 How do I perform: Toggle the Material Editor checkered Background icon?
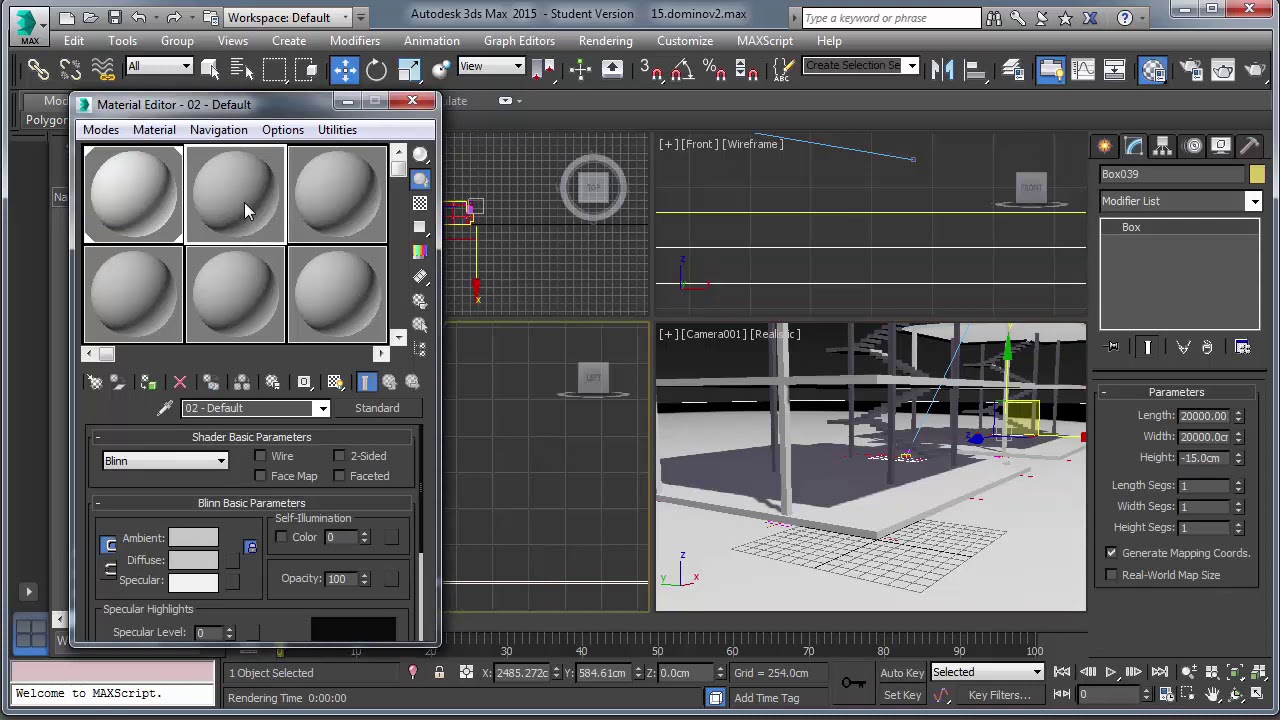(420, 203)
